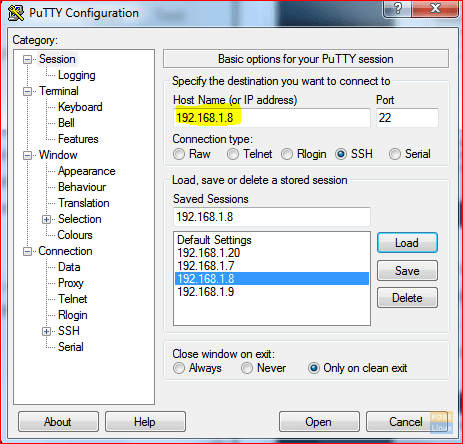This screenshot has height=444, width=463.
Task: Open the Behaviour category
Action: coord(82,187)
